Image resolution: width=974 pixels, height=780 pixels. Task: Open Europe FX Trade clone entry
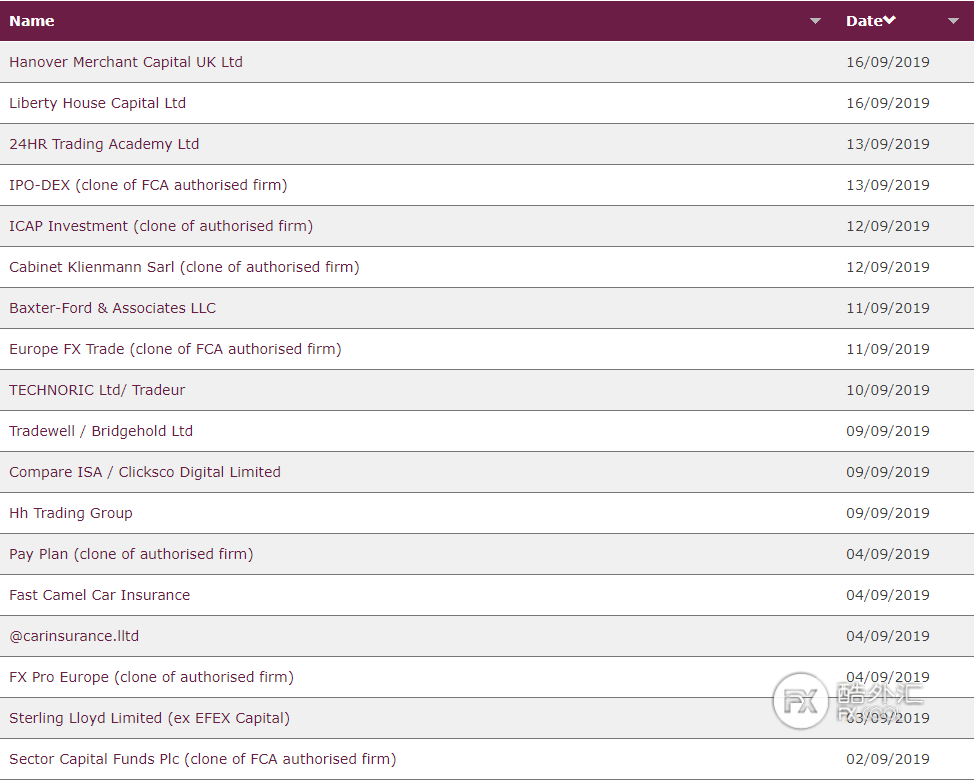point(175,349)
